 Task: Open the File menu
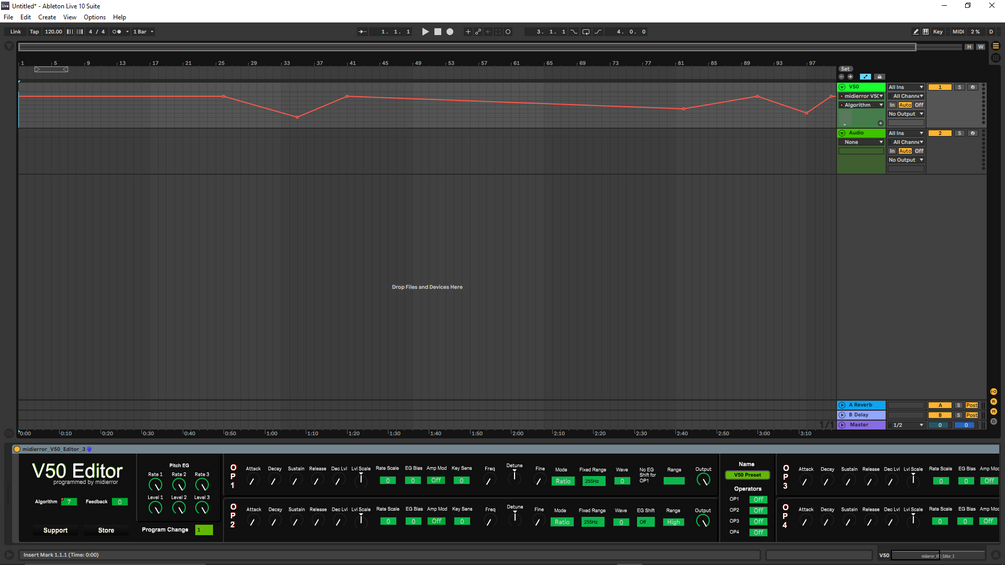[x=8, y=17]
